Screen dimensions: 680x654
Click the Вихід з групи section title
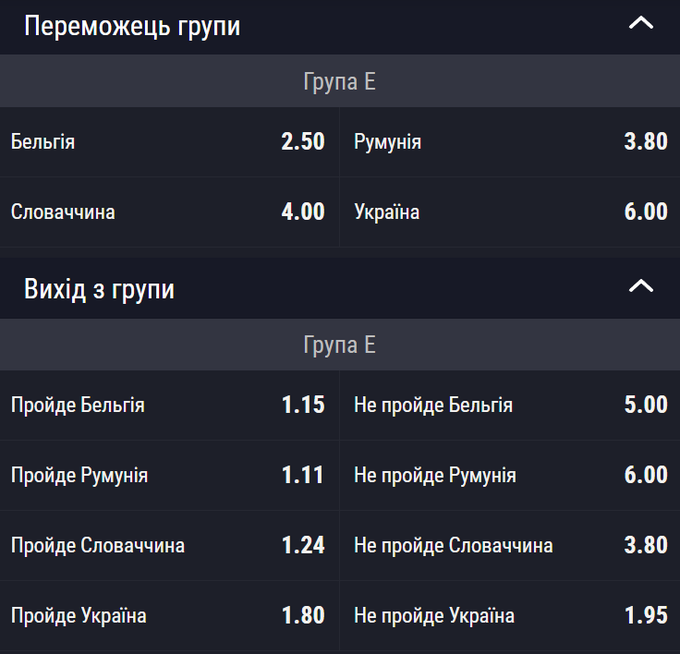coord(99,289)
